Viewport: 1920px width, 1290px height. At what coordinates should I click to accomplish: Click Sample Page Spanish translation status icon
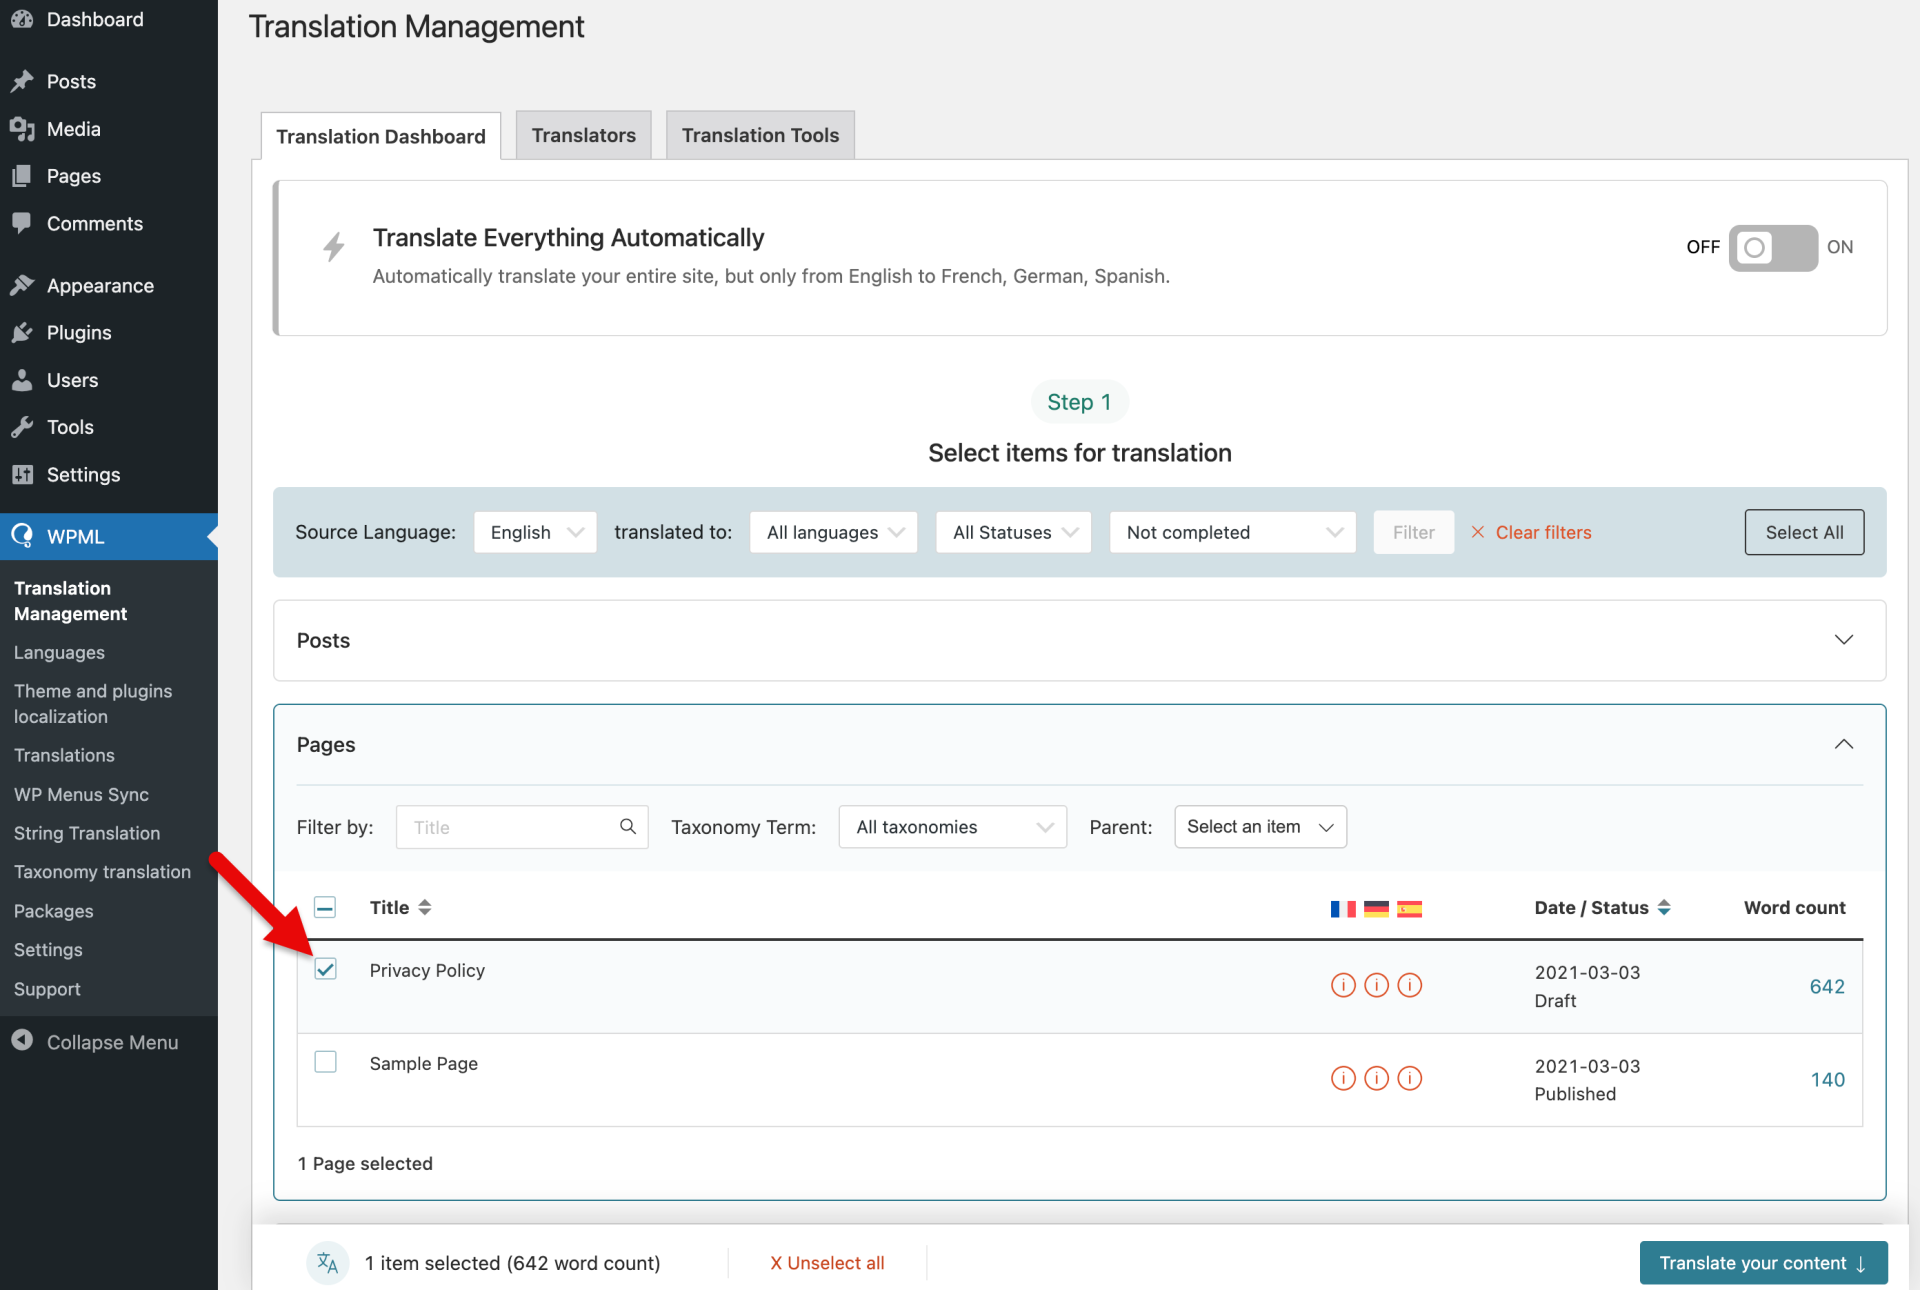(x=1409, y=1078)
